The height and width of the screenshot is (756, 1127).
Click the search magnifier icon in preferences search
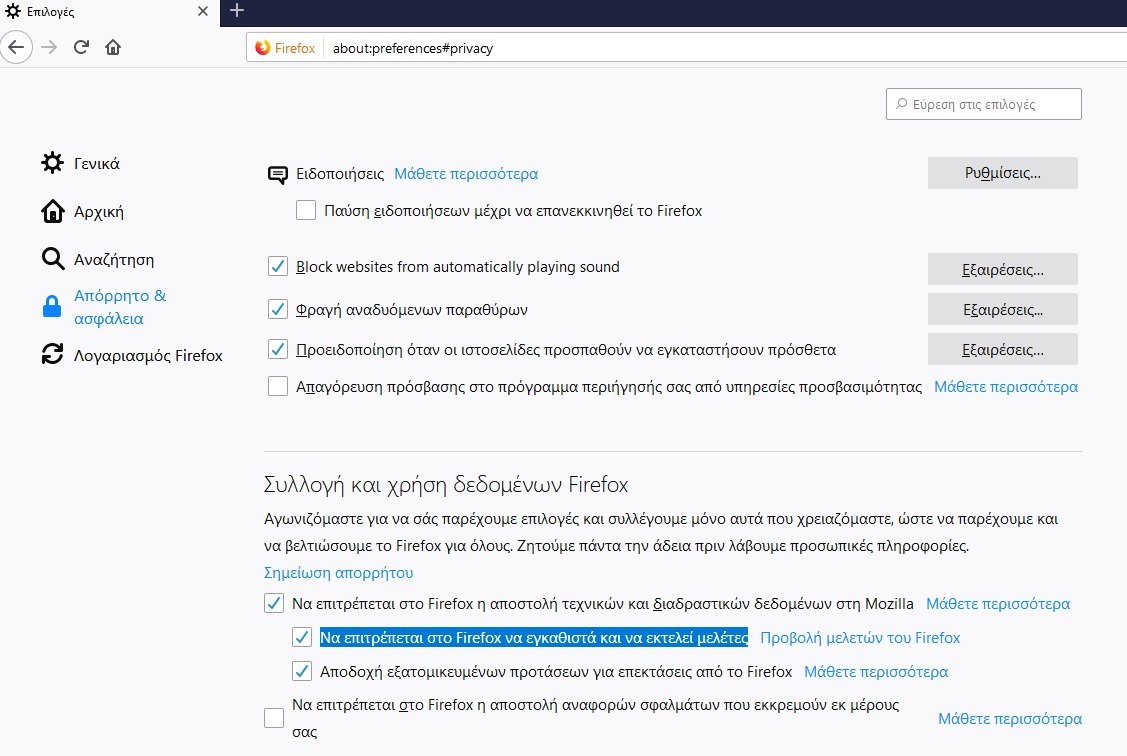(x=901, y=104)
